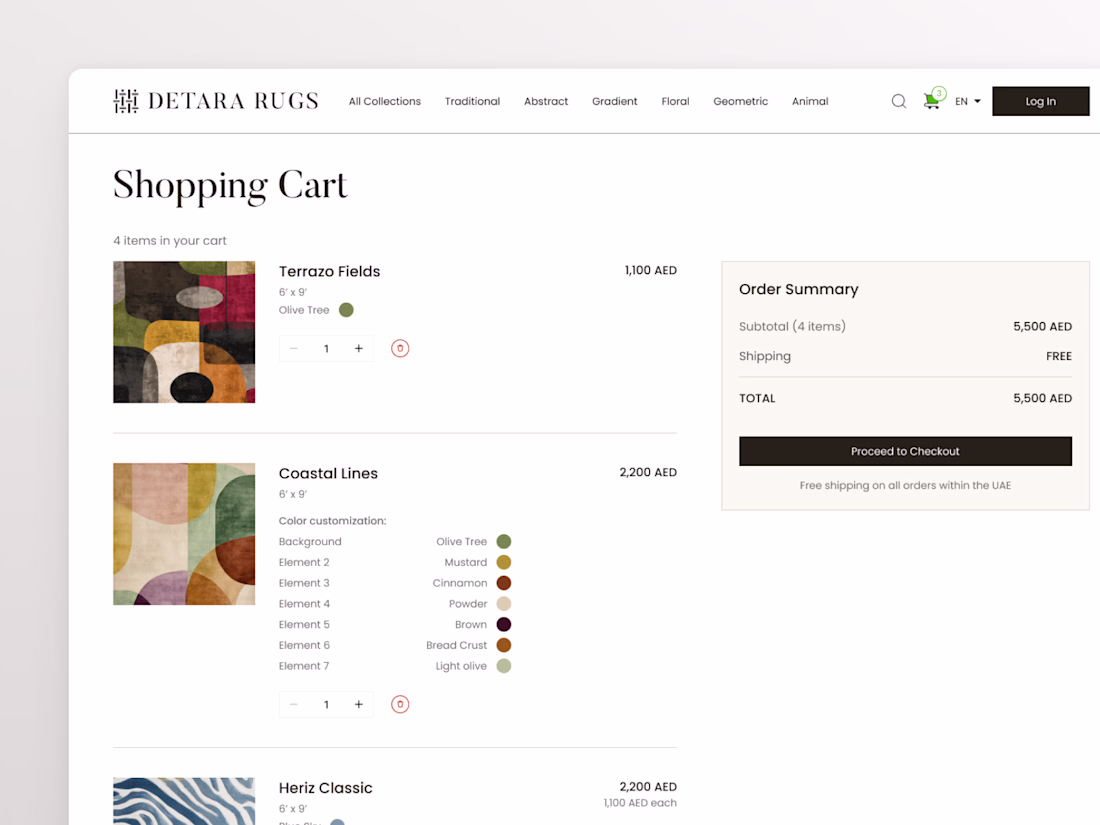Screen dimensions: 1100x825
Task: Delete Coastal Lines from cart
Action: (x=400, y=704)
